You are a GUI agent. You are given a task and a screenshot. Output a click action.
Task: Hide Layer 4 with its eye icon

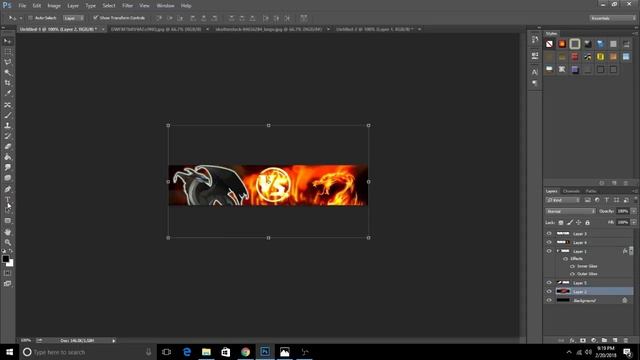pyautogui.click(x=549, y=242)
